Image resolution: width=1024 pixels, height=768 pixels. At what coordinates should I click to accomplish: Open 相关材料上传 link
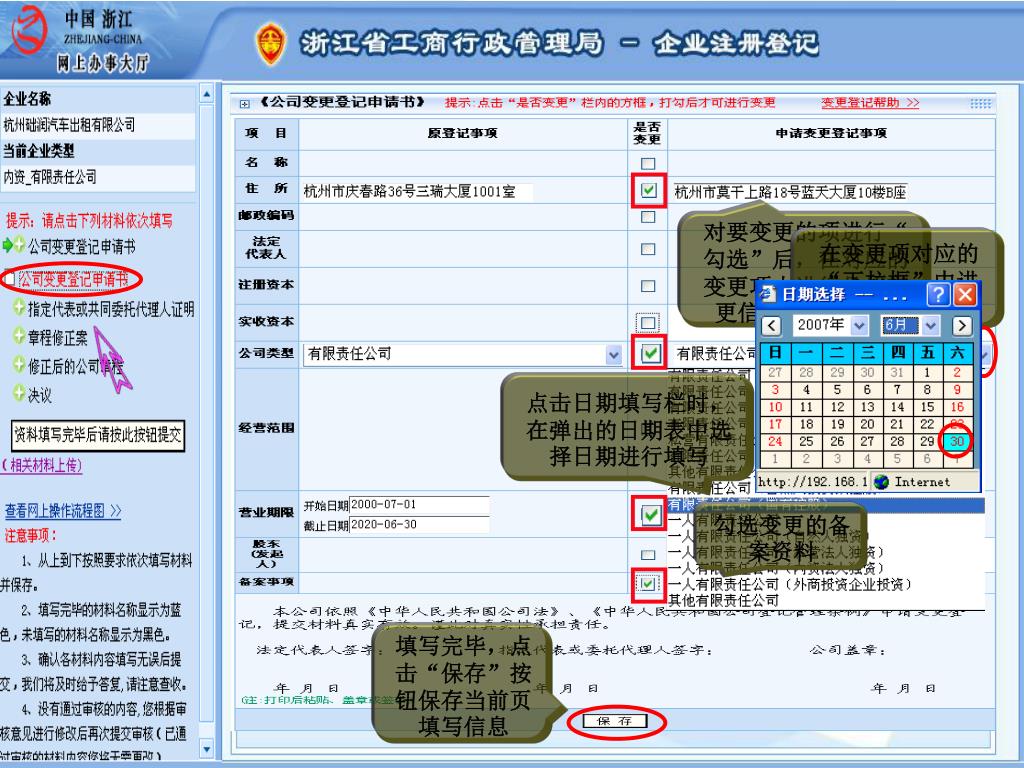click(x=42, y=466)
